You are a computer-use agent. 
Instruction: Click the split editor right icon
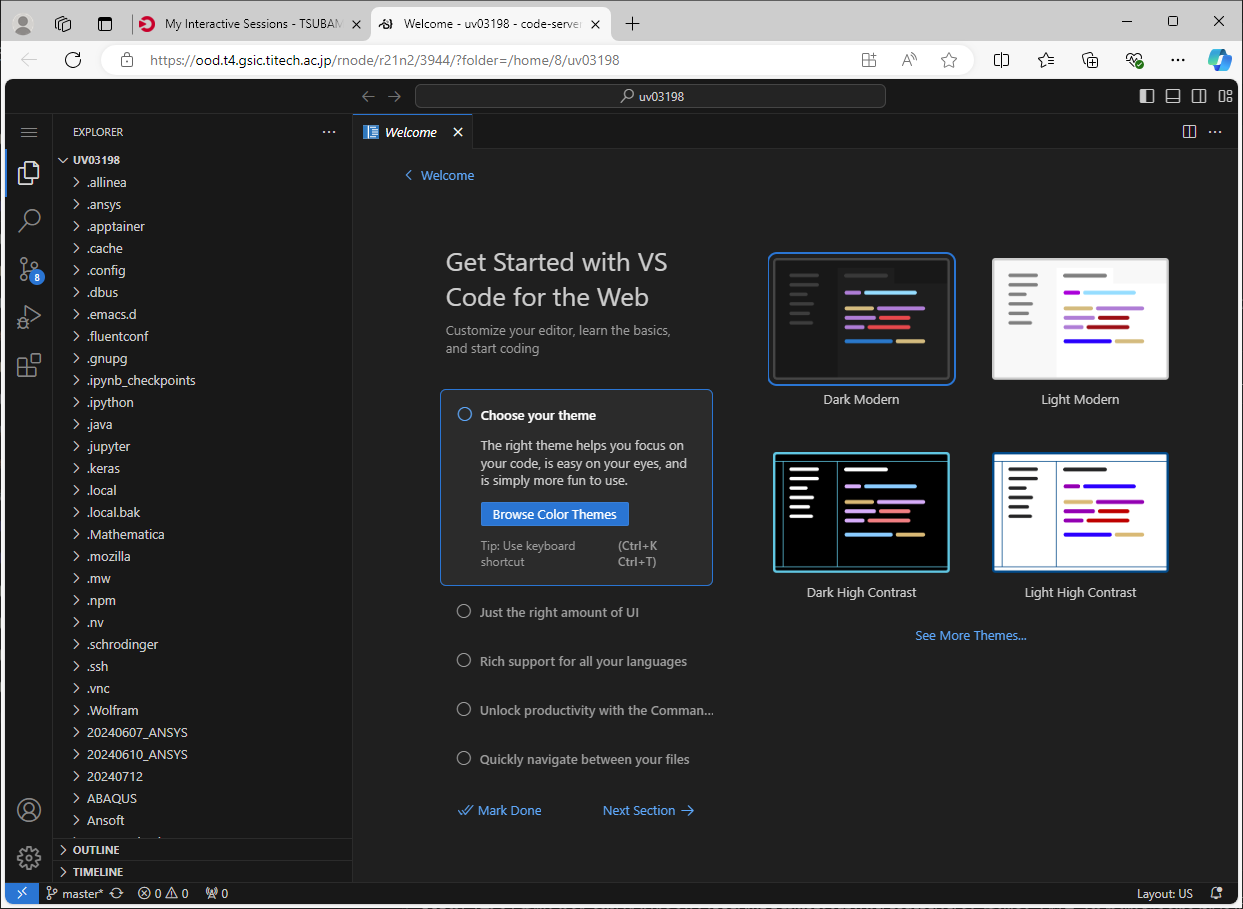[1189, 132]
